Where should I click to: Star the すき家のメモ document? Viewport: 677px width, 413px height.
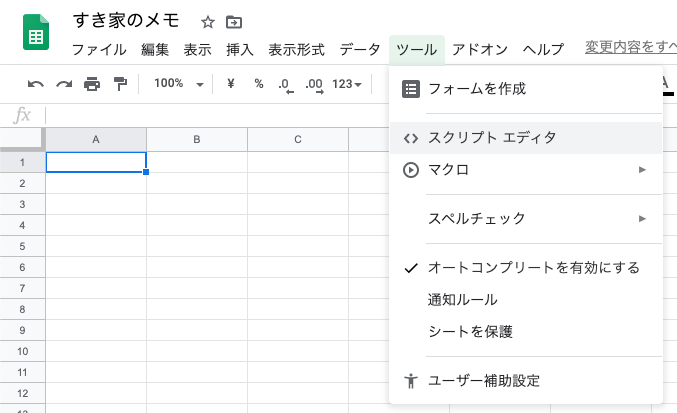pos(208,22)
